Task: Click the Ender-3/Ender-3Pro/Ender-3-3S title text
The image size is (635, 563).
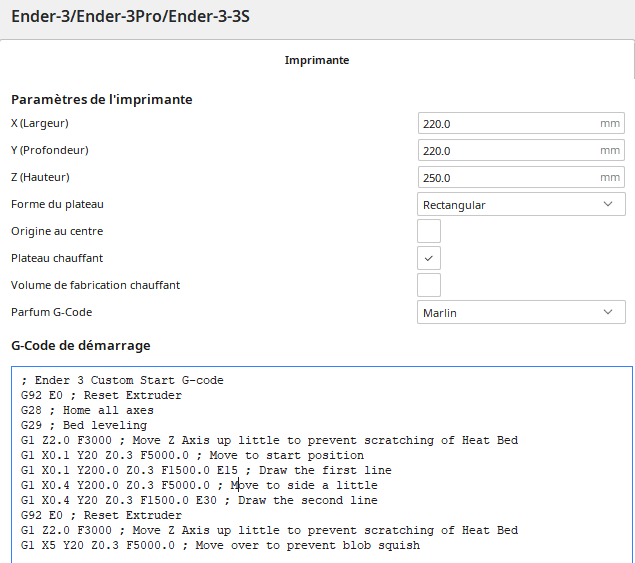Action: 130,17
